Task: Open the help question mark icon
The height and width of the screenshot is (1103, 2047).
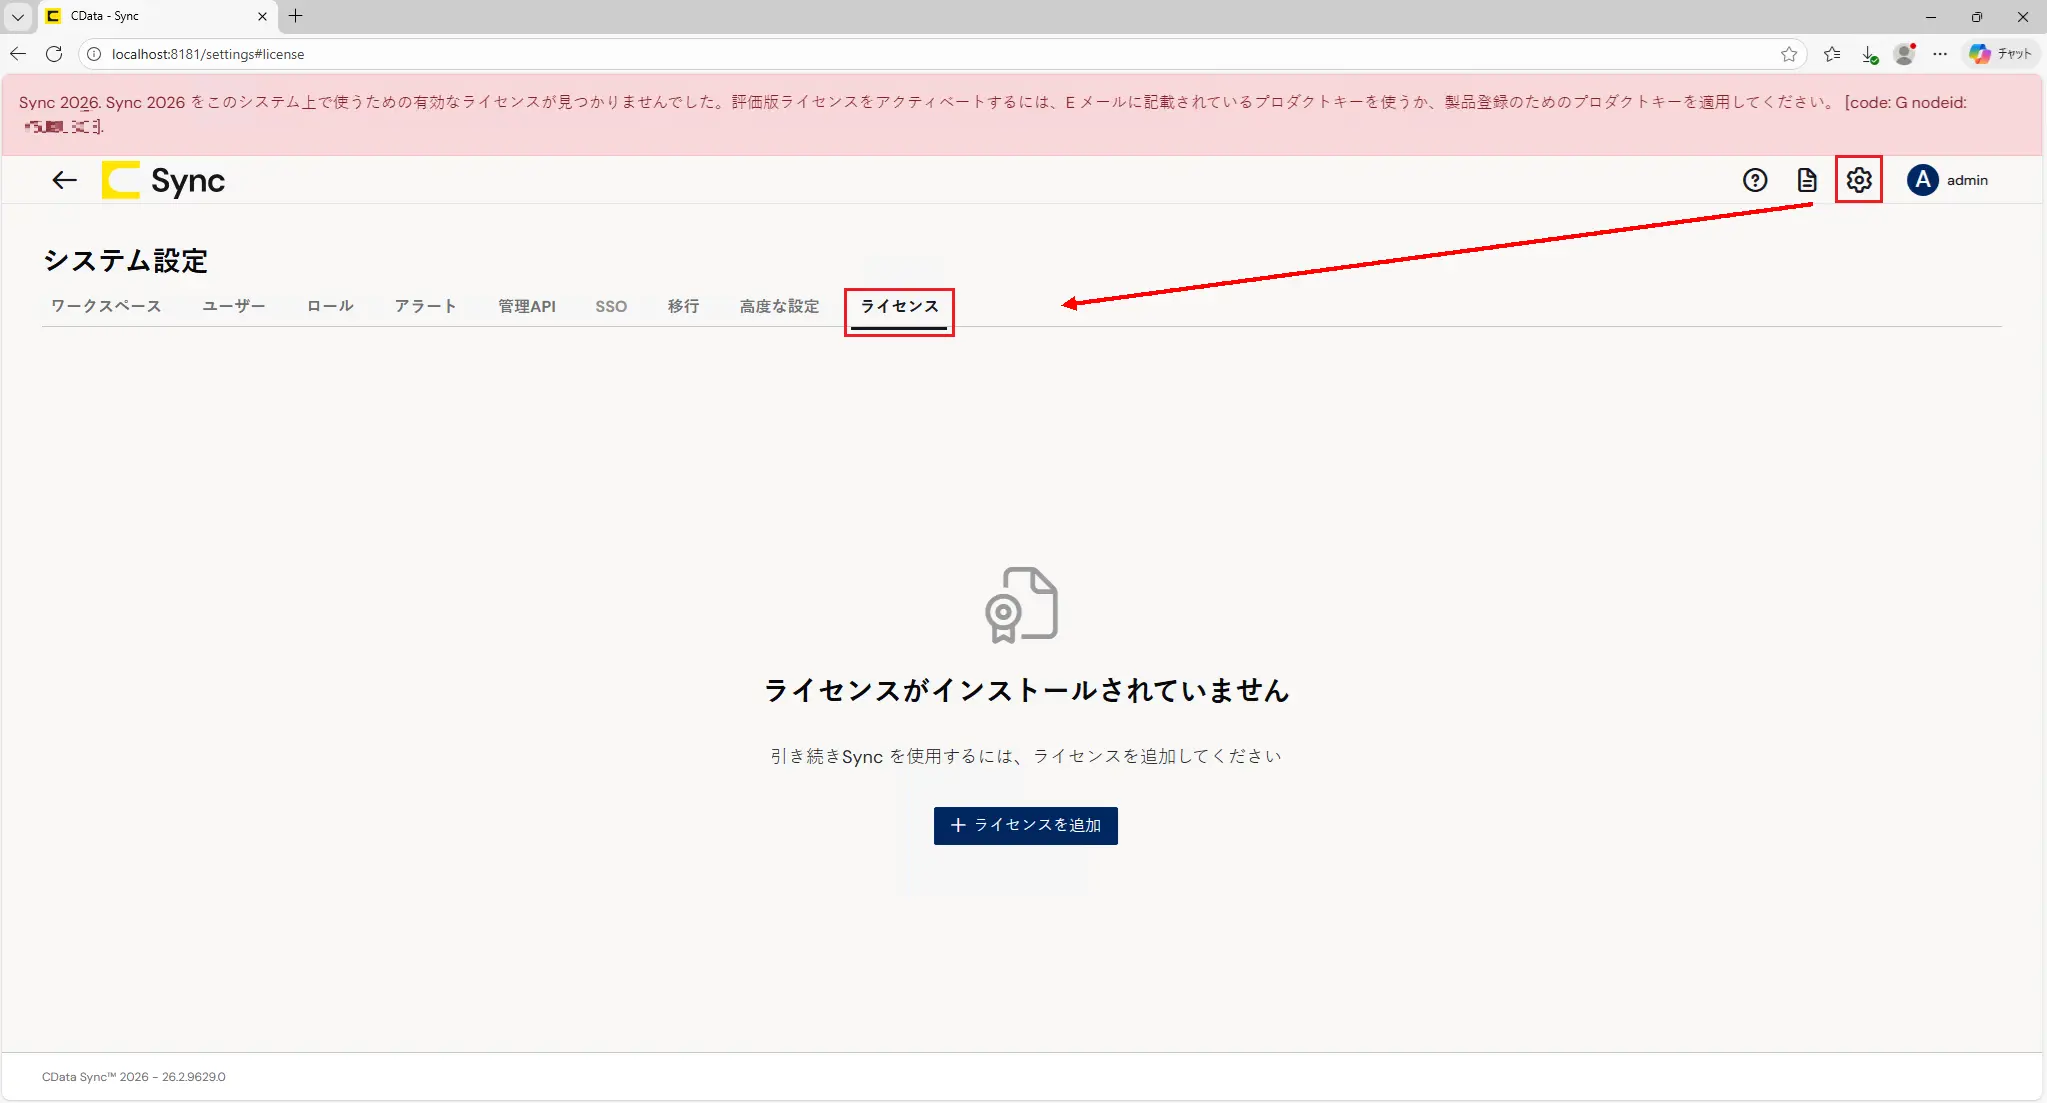Action: (1755, 180)
